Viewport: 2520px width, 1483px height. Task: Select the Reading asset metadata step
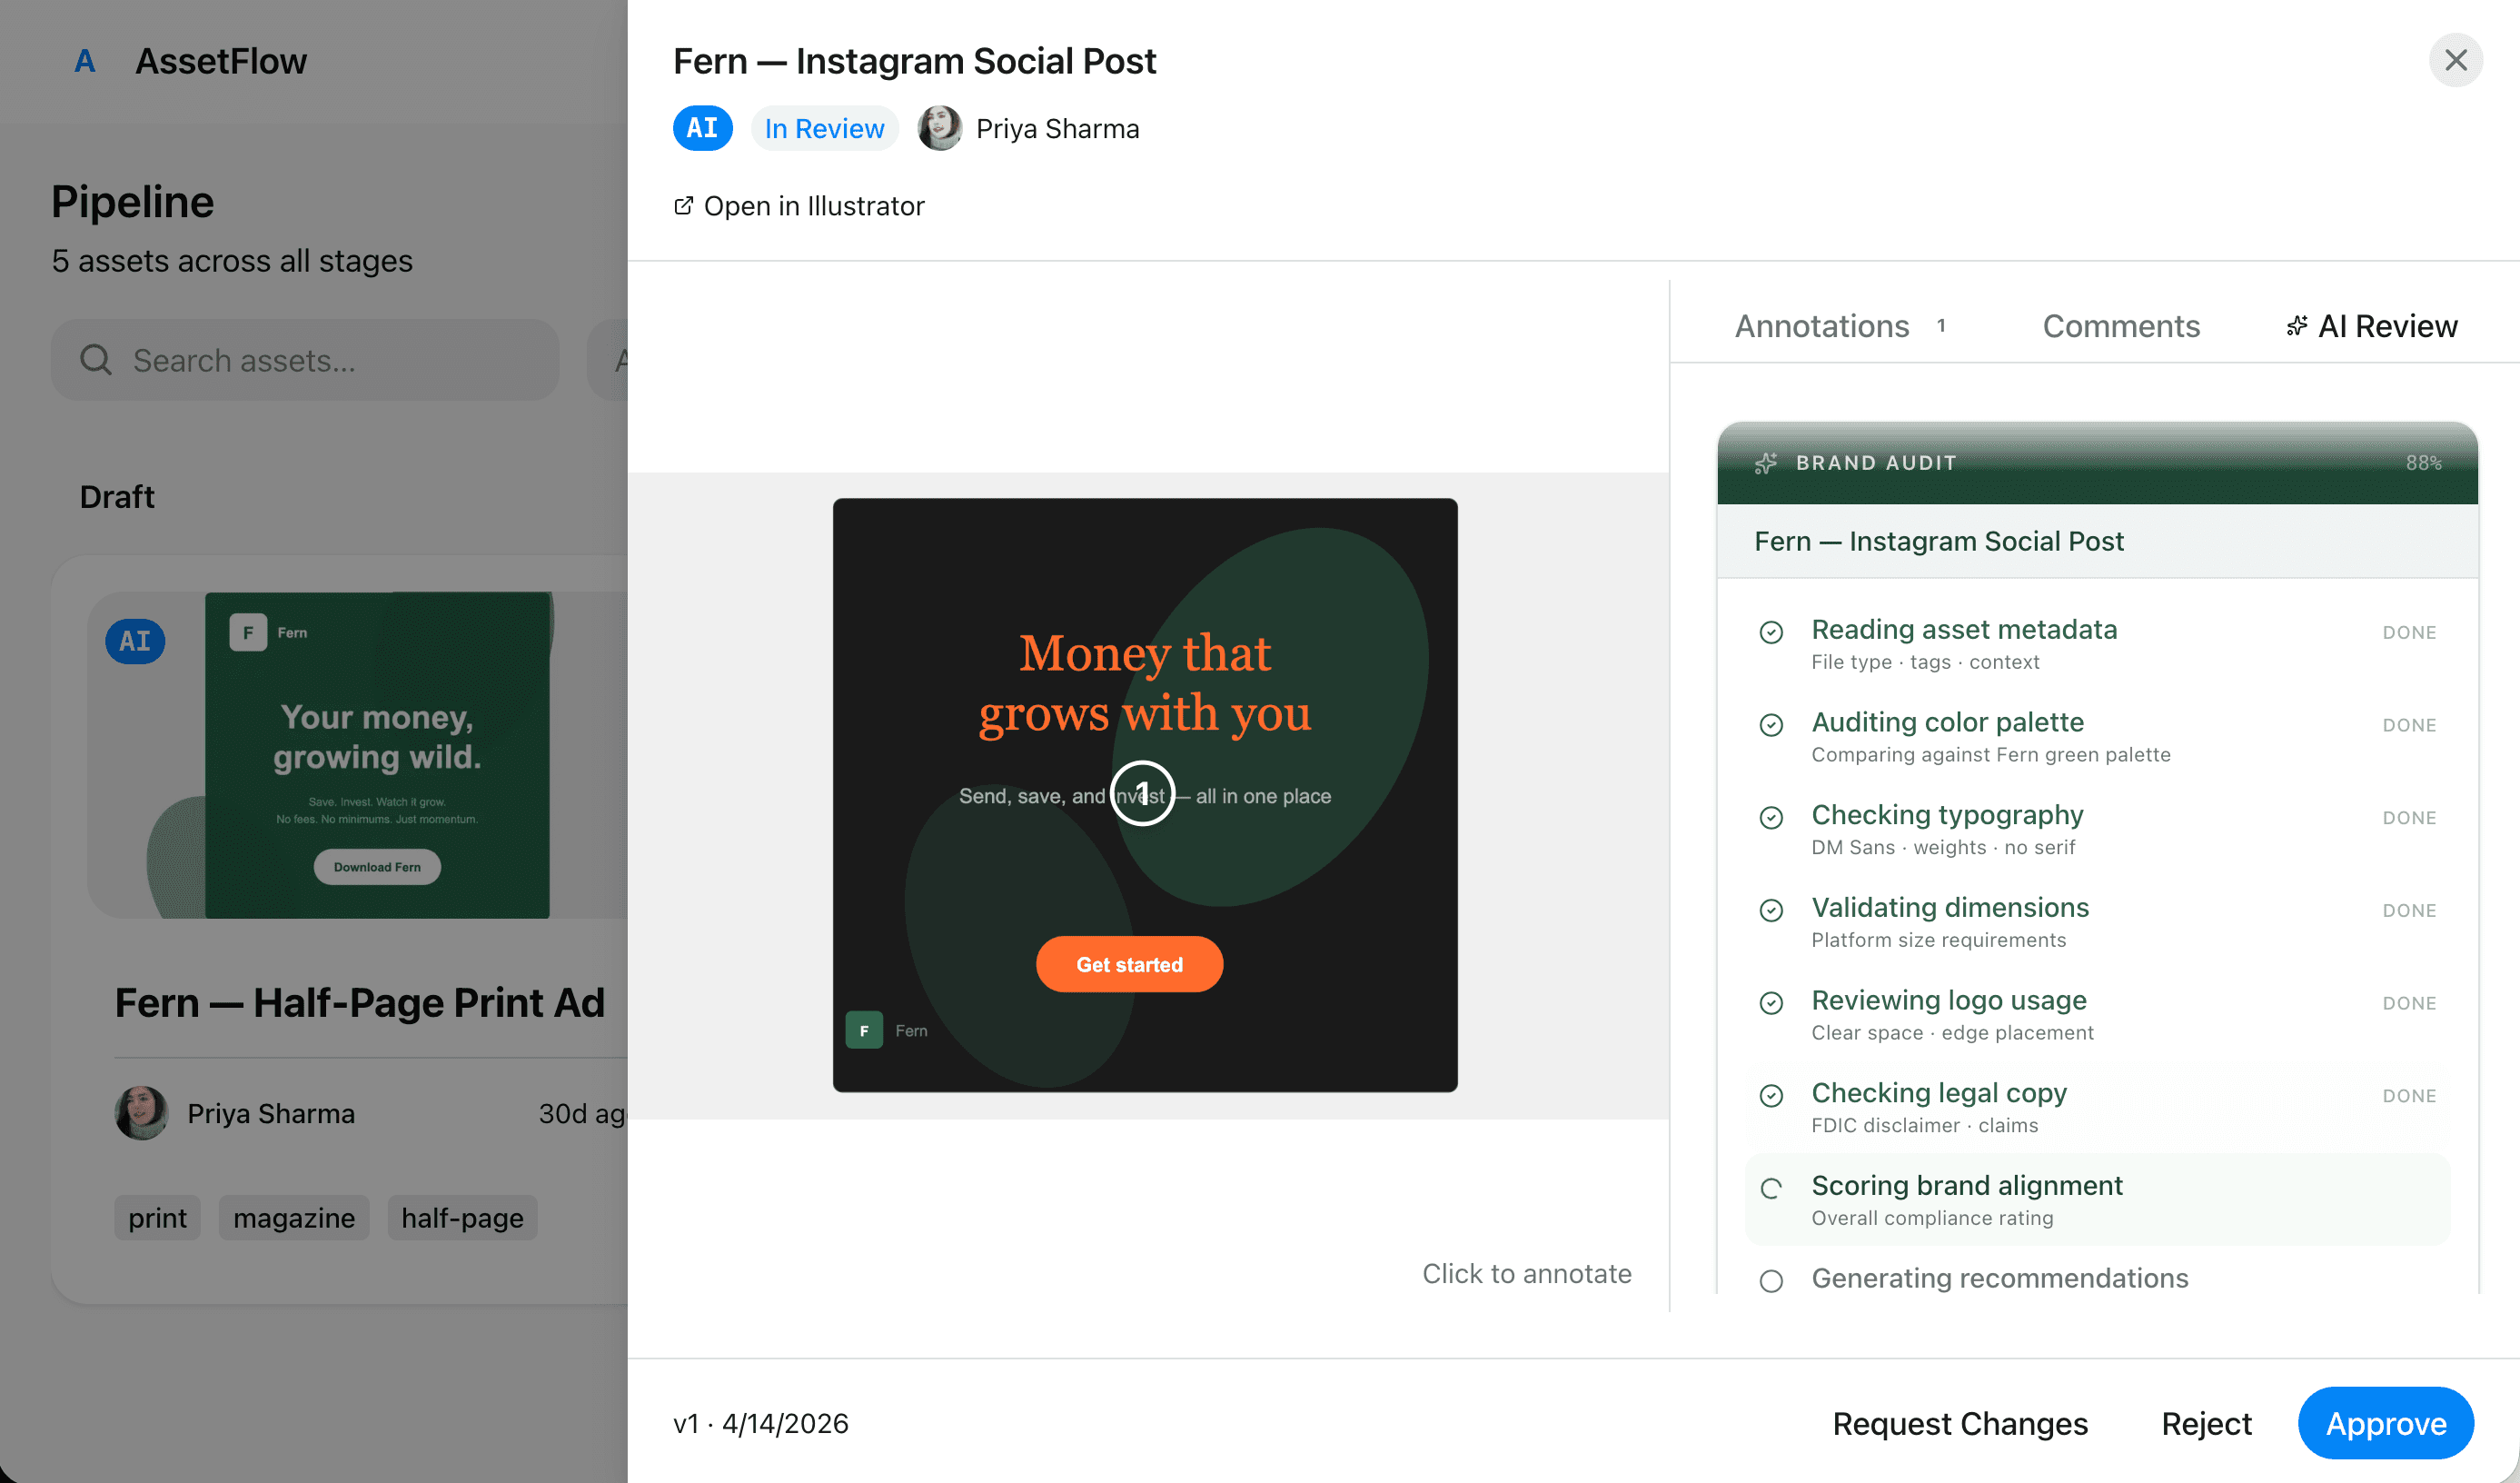2097,644
